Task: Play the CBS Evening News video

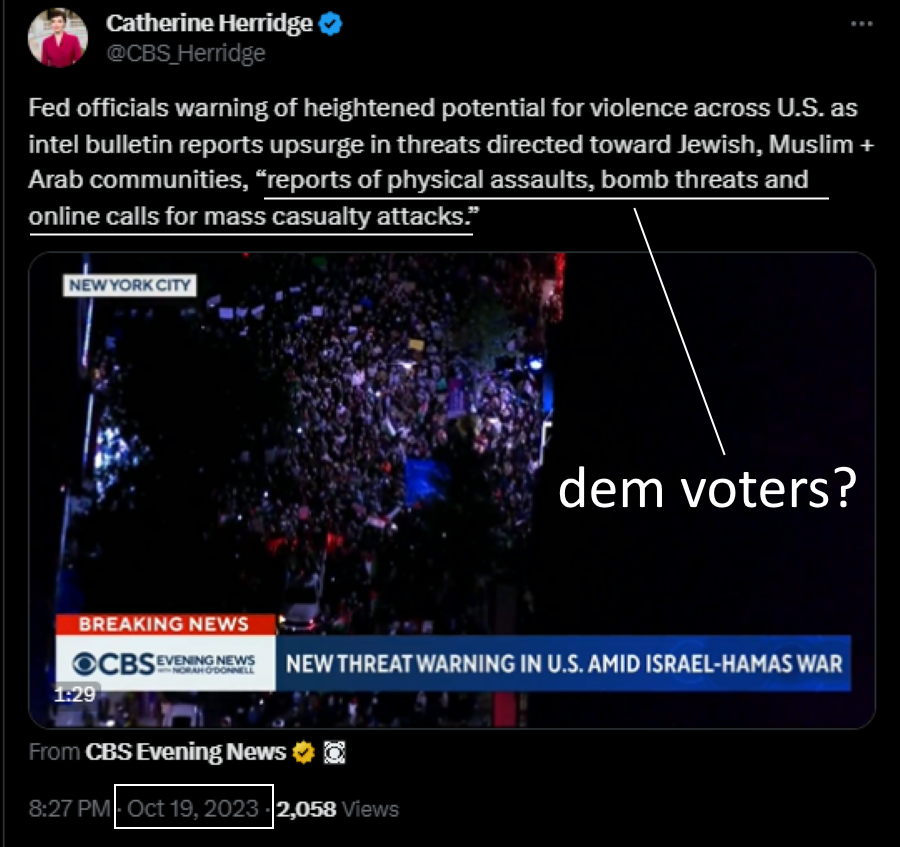Action: [452, 490]
